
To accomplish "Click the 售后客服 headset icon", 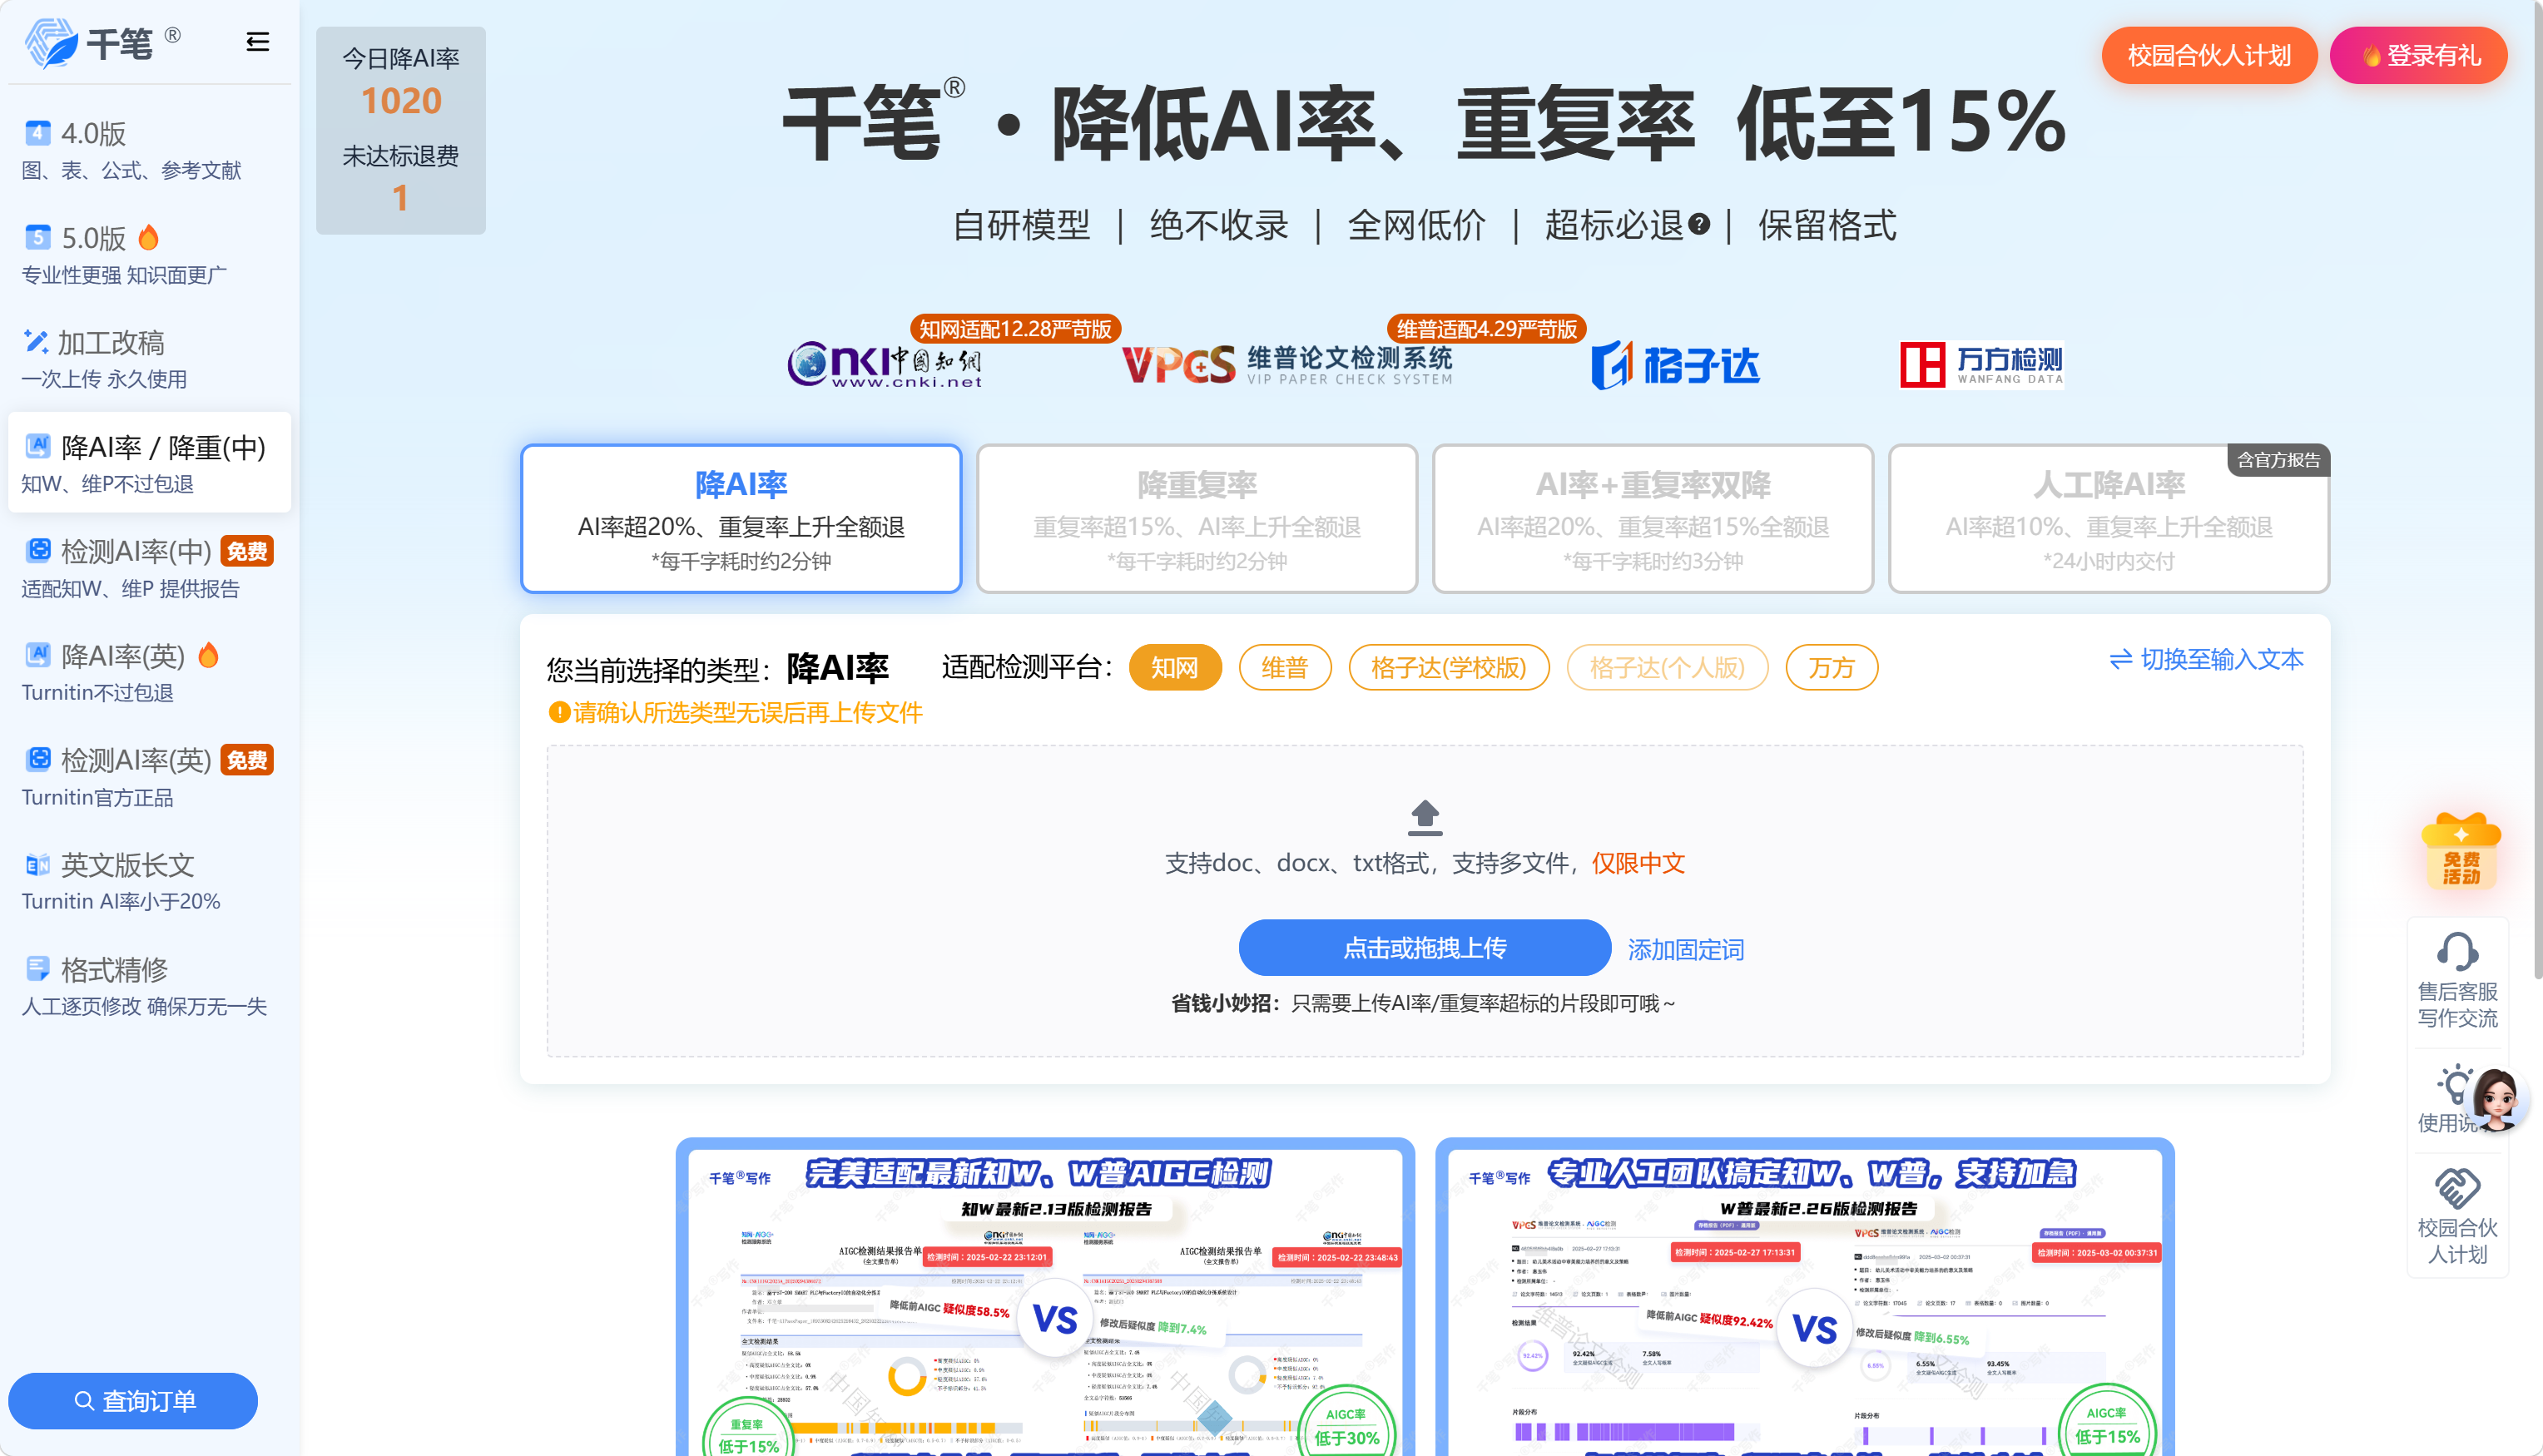I will click(x=2457, y=952).
